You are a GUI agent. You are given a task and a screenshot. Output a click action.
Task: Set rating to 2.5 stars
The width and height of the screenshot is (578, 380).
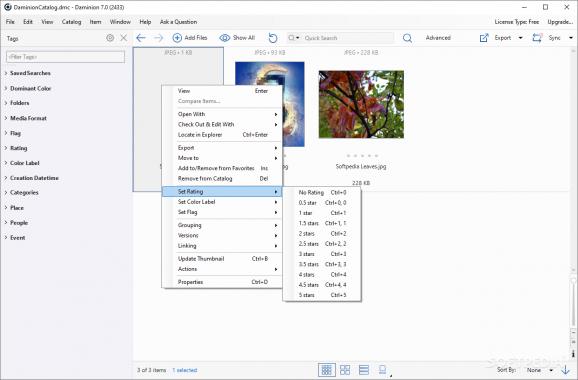click(x=322, y=244)
